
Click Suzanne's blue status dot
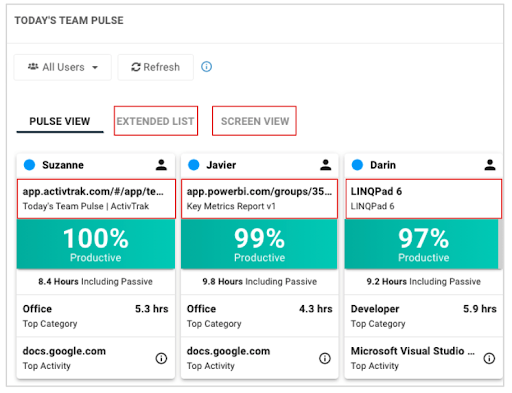(29, 165)
